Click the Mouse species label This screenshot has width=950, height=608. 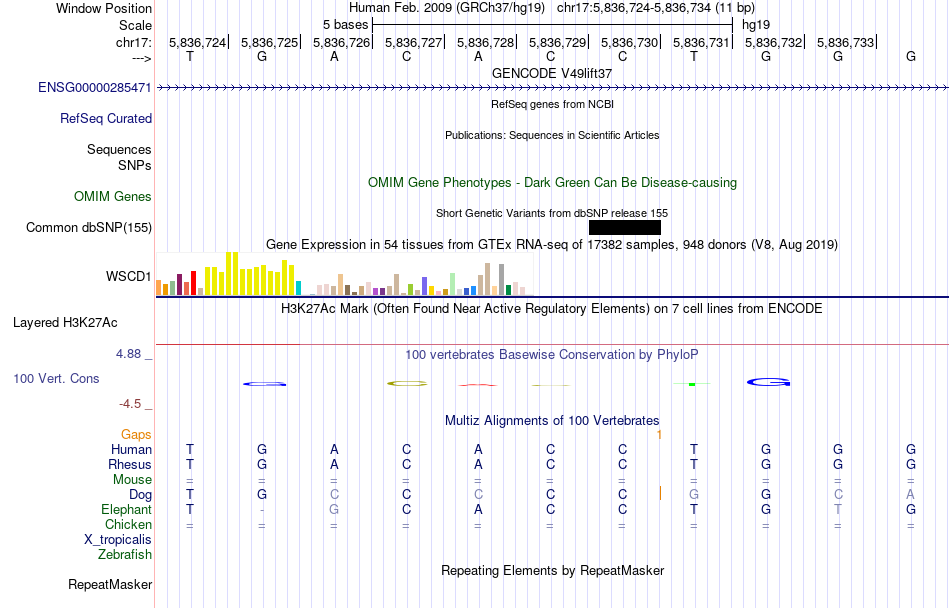pyautogui.click(x=132, y=480)
